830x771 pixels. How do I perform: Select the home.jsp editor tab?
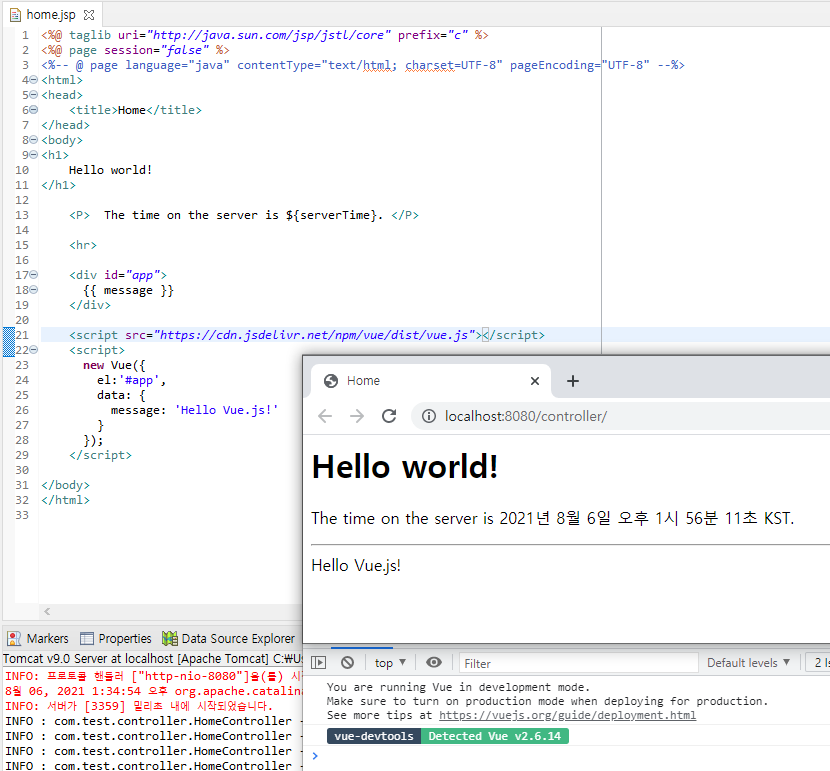(x=51, y=15)
